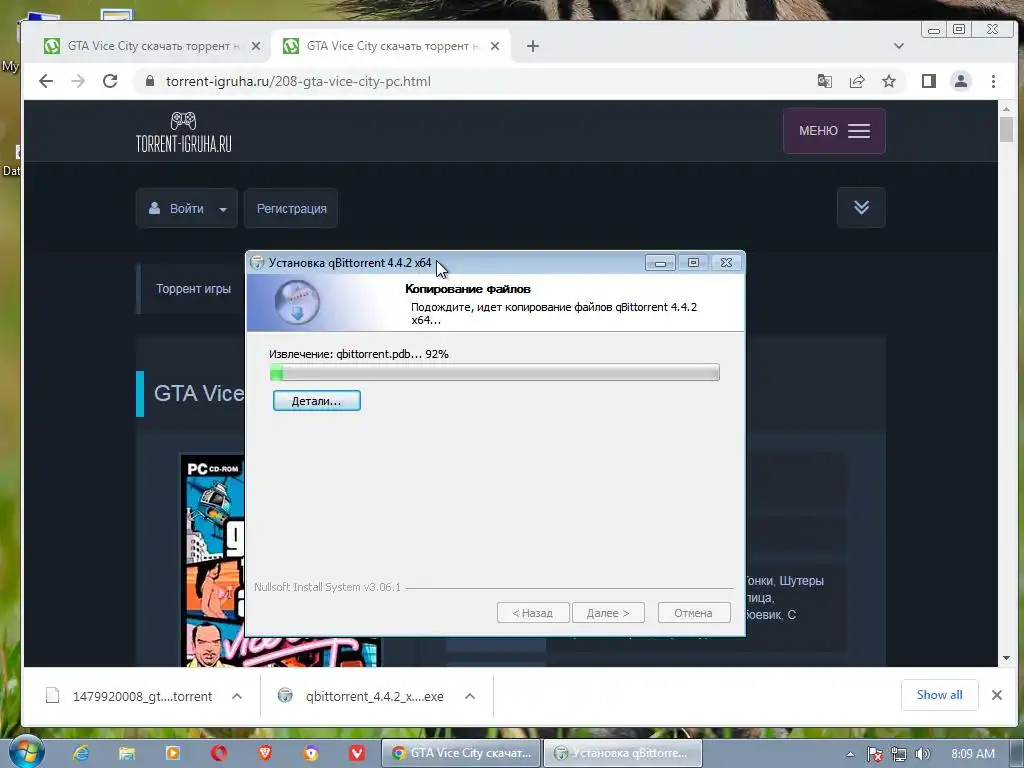Open the Windows Start menu
This screenshot has width=1024, height=768.
25,753
